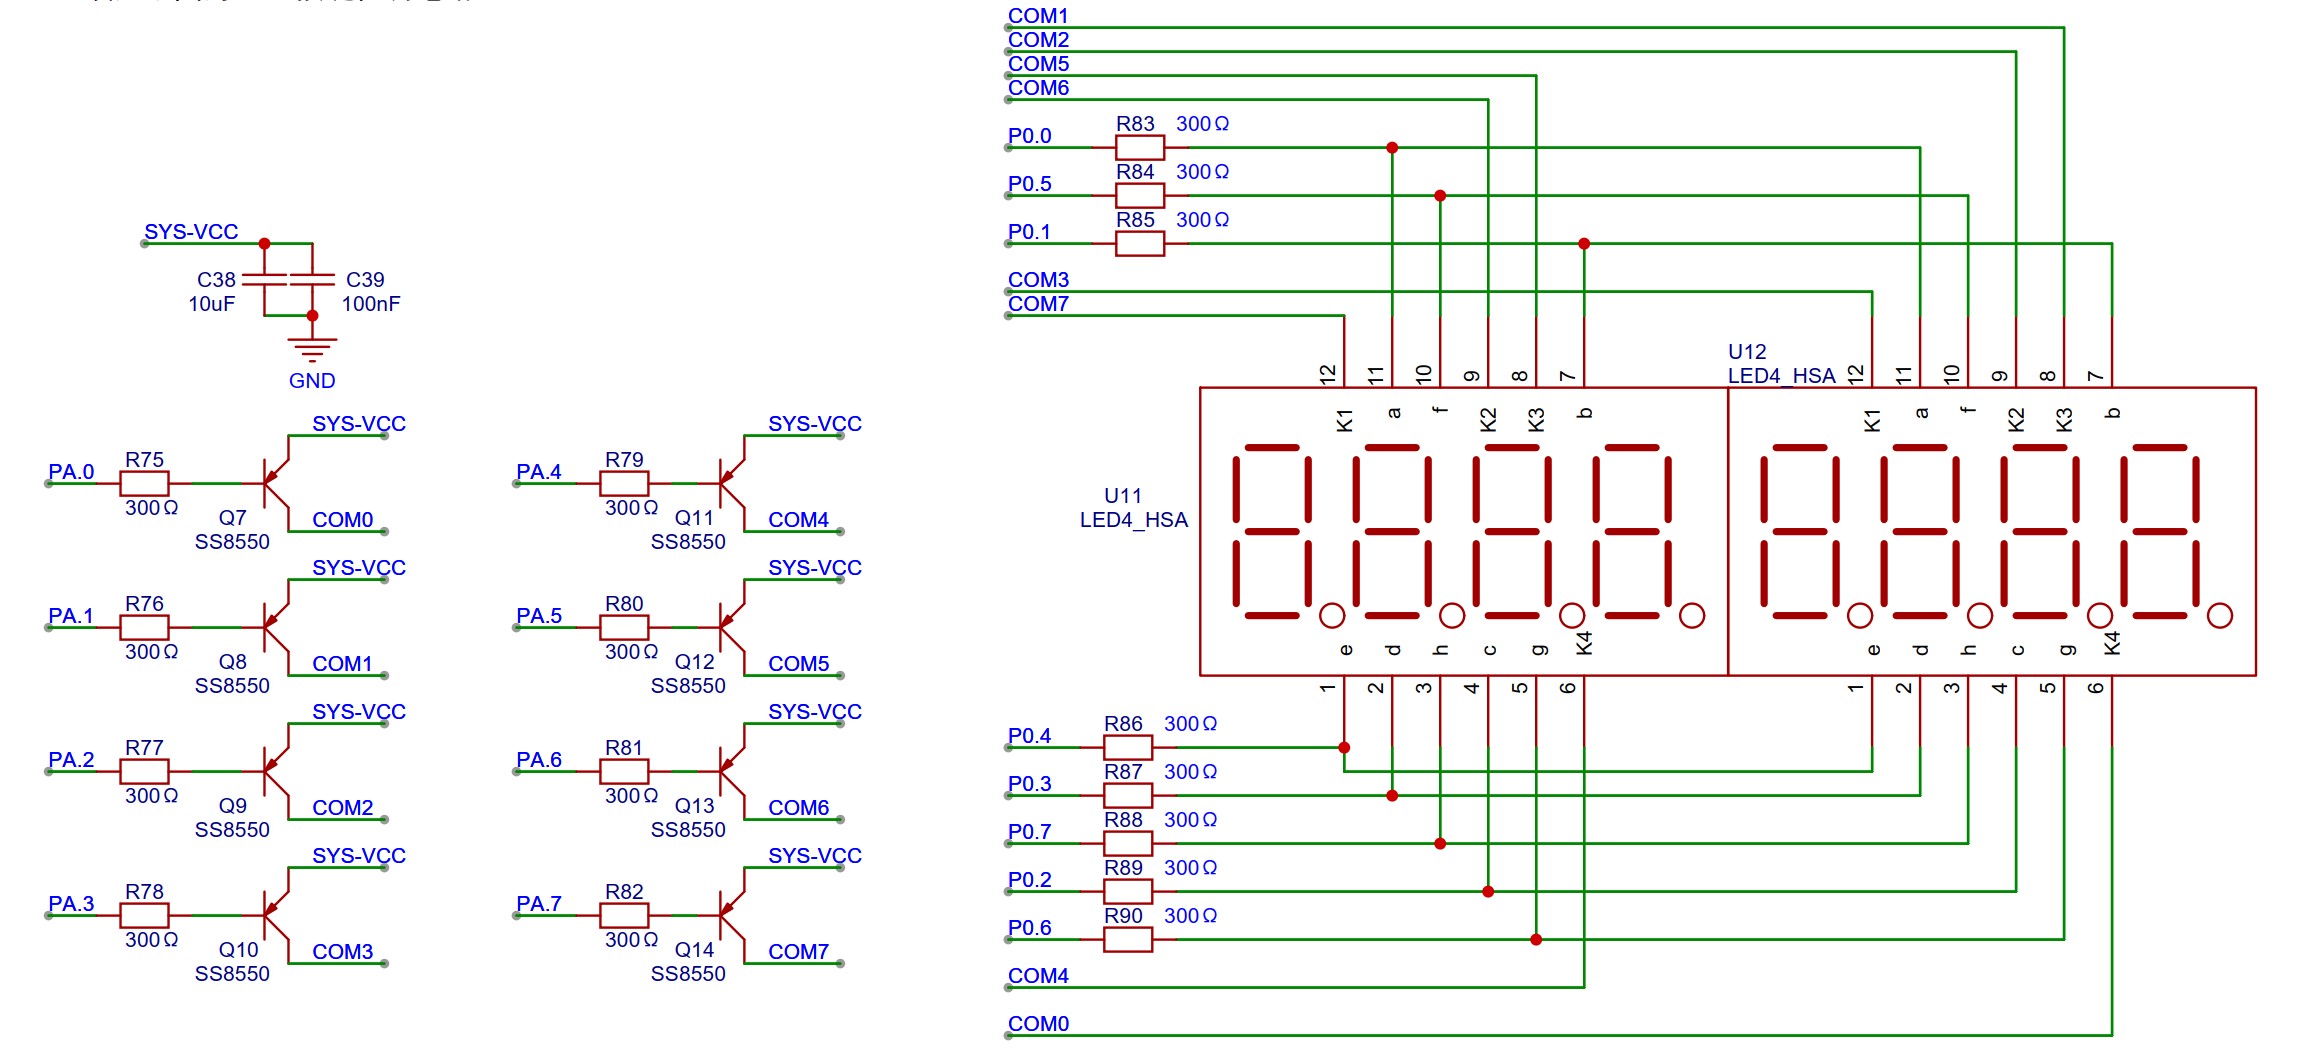Click the PA.2 net label
The image size is (2300, 1060).
coord(71,759)
